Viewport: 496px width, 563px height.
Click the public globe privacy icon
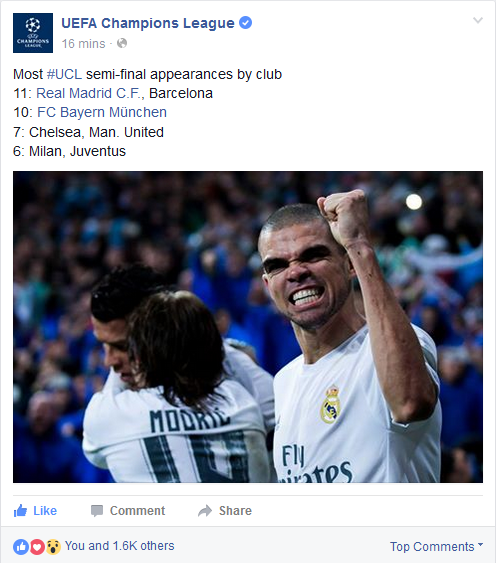pos(122,43)
